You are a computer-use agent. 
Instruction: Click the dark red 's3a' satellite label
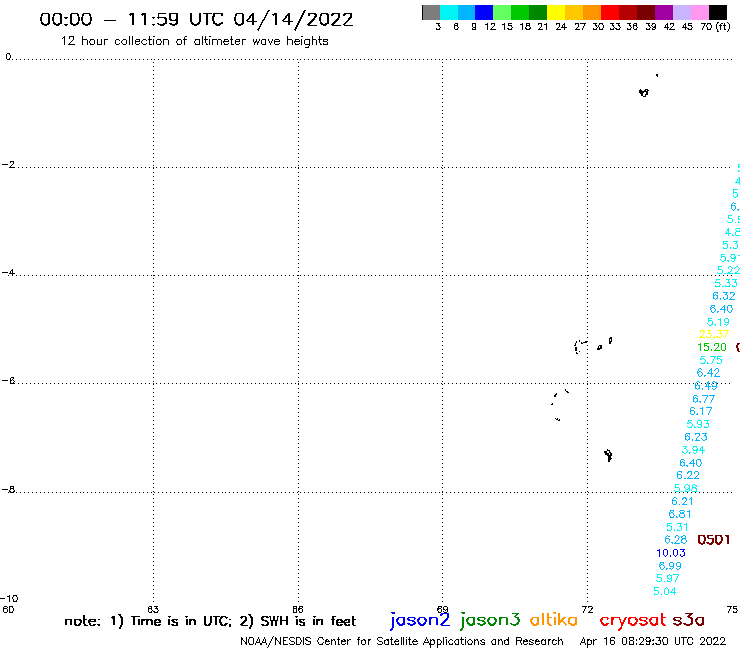(x=689, y=620)
